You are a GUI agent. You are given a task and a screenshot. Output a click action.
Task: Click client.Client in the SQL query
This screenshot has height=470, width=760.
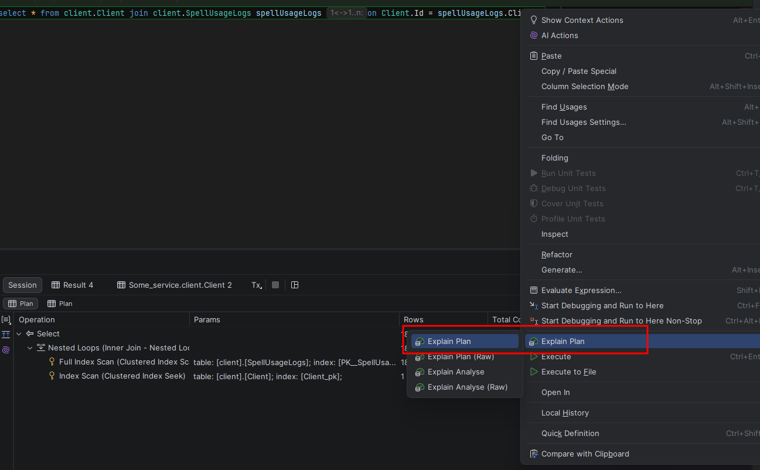(94, 13)
